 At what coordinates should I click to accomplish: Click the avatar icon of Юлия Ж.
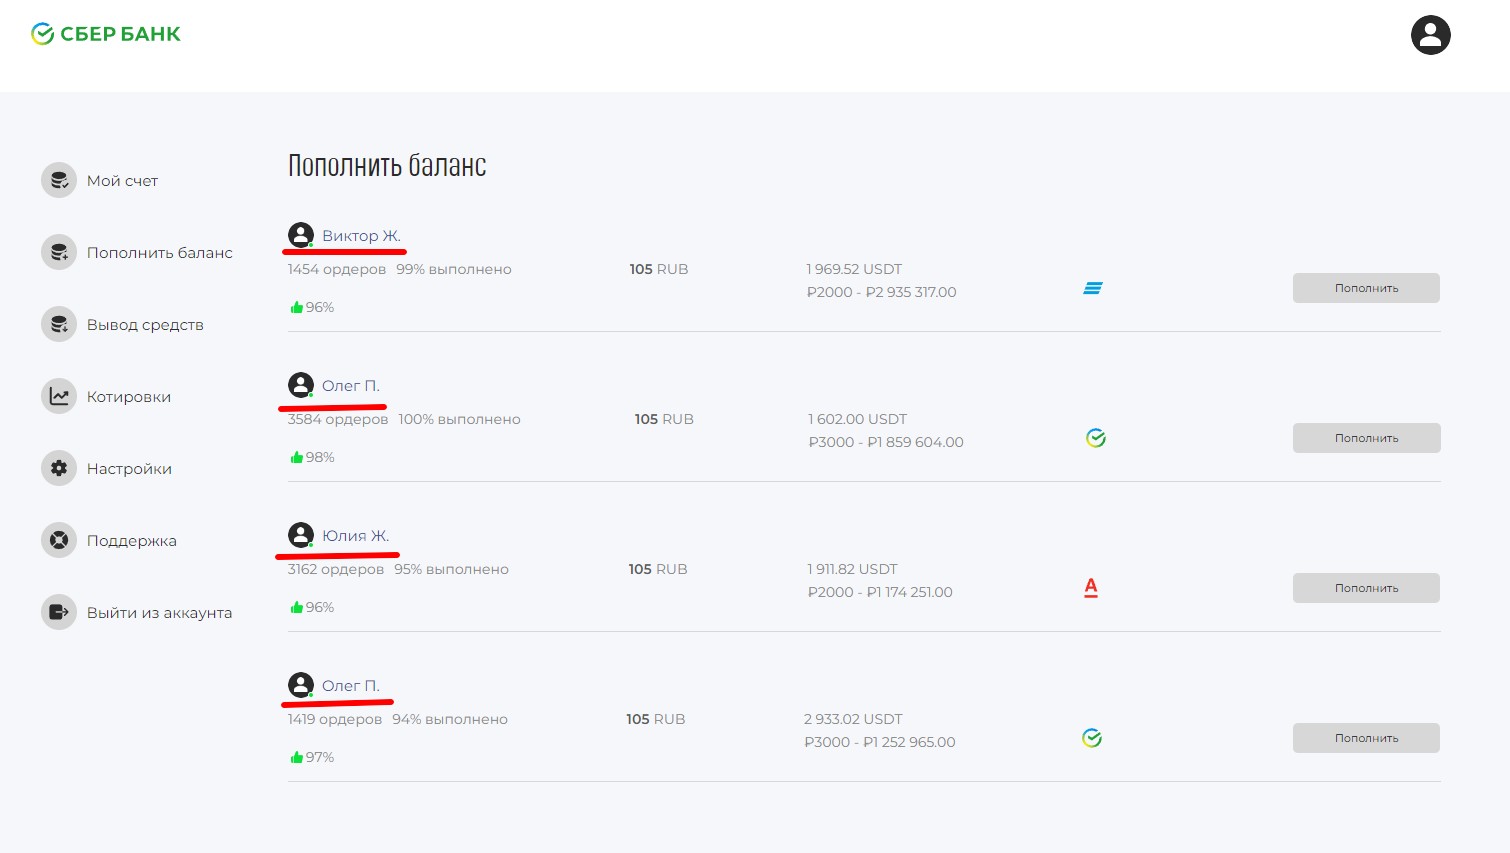click(301, 535)
